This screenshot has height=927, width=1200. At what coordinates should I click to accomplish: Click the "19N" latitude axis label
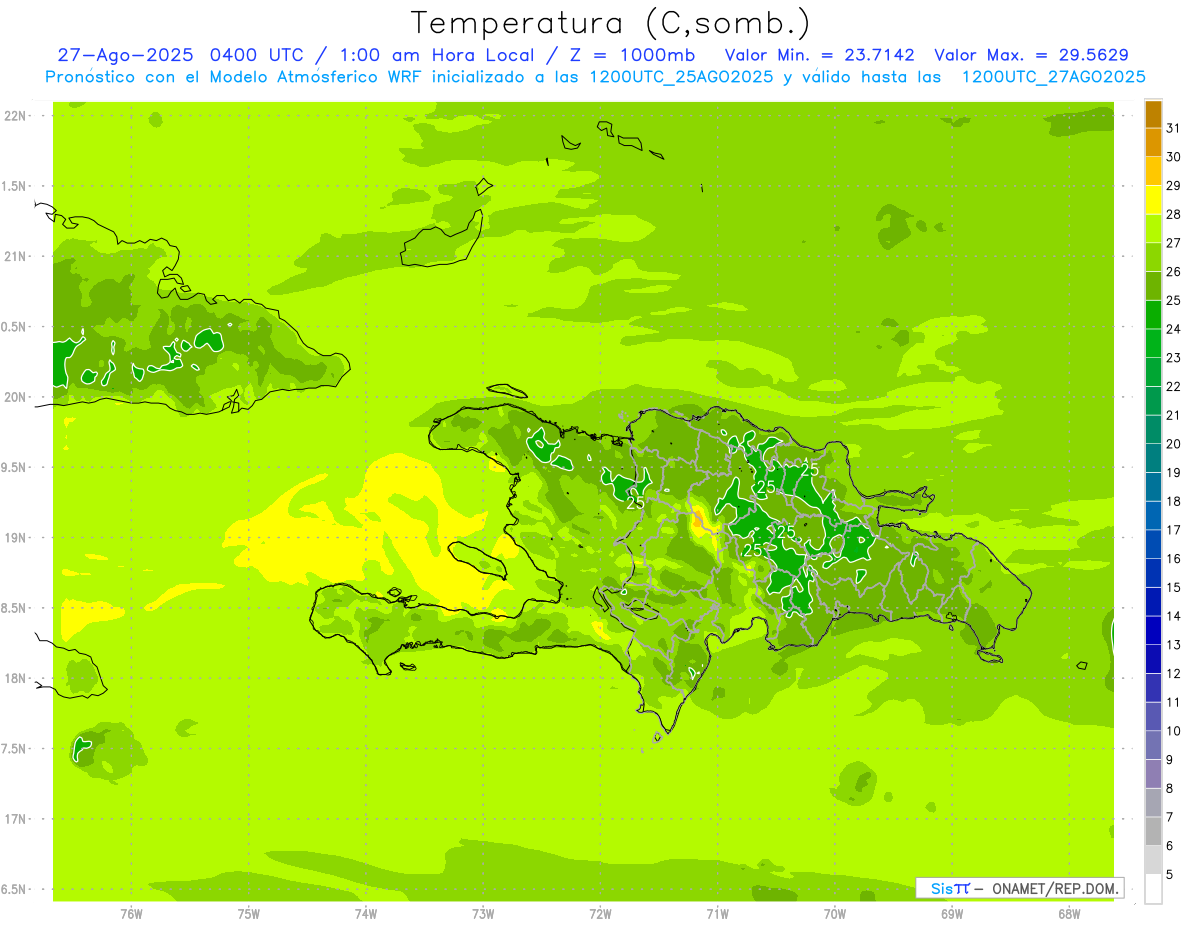14,537
